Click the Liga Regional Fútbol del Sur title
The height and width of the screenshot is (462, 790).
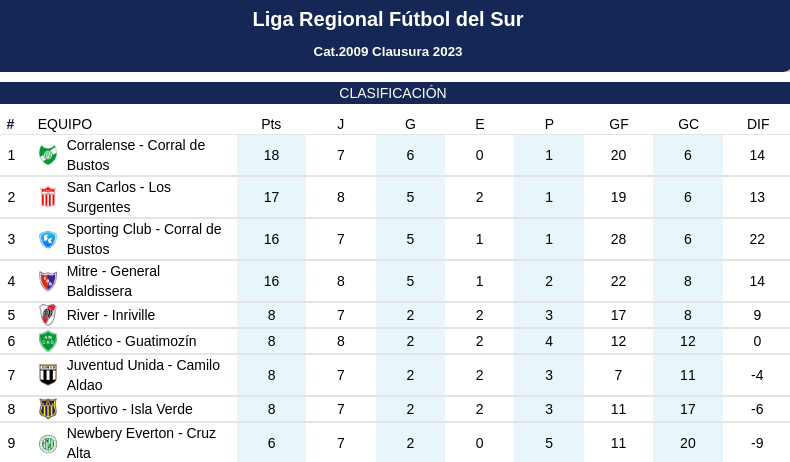tap(388, 19)
